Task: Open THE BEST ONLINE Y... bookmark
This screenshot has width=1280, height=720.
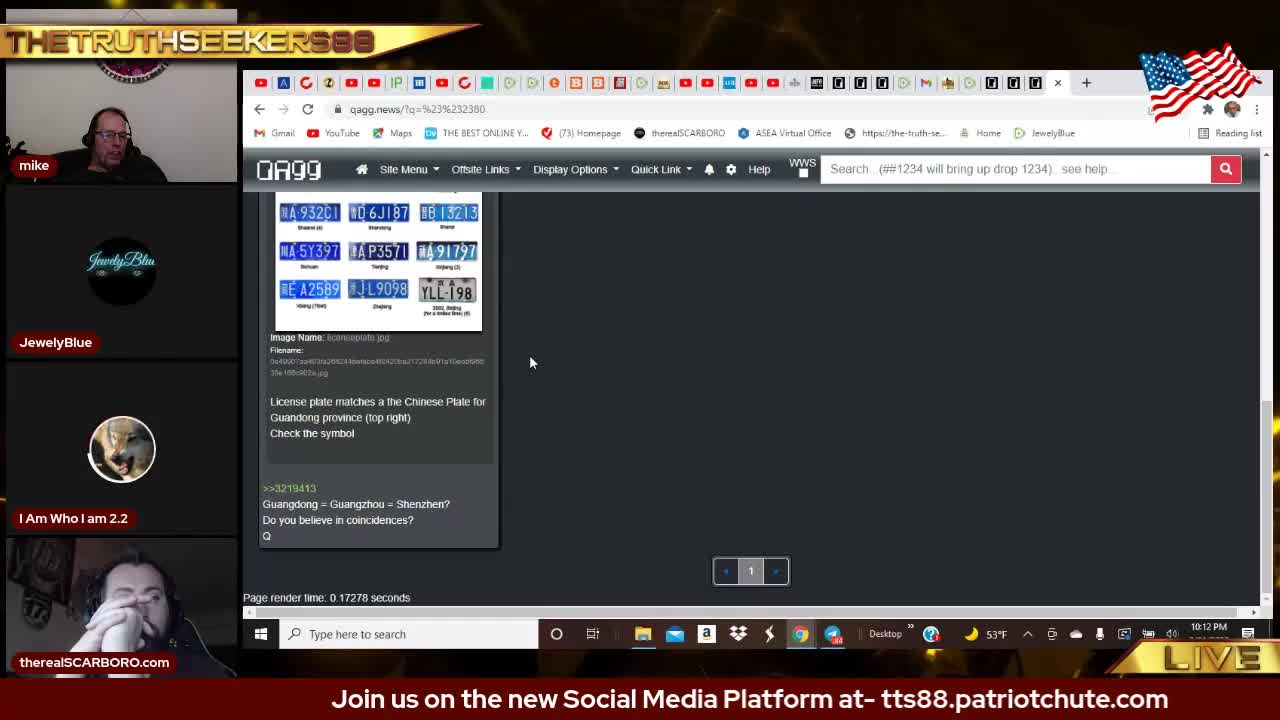Action: (x=476, y=133)
